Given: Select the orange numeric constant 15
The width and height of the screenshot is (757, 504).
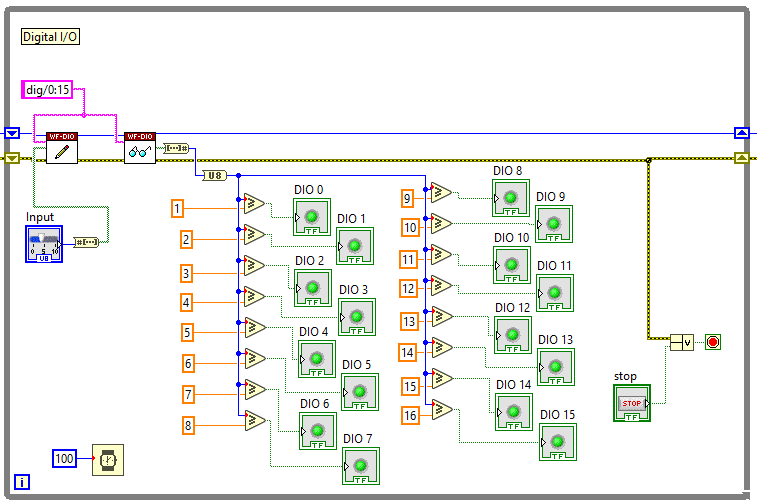Looking at the screenshot, I should (x=410, y=387).
